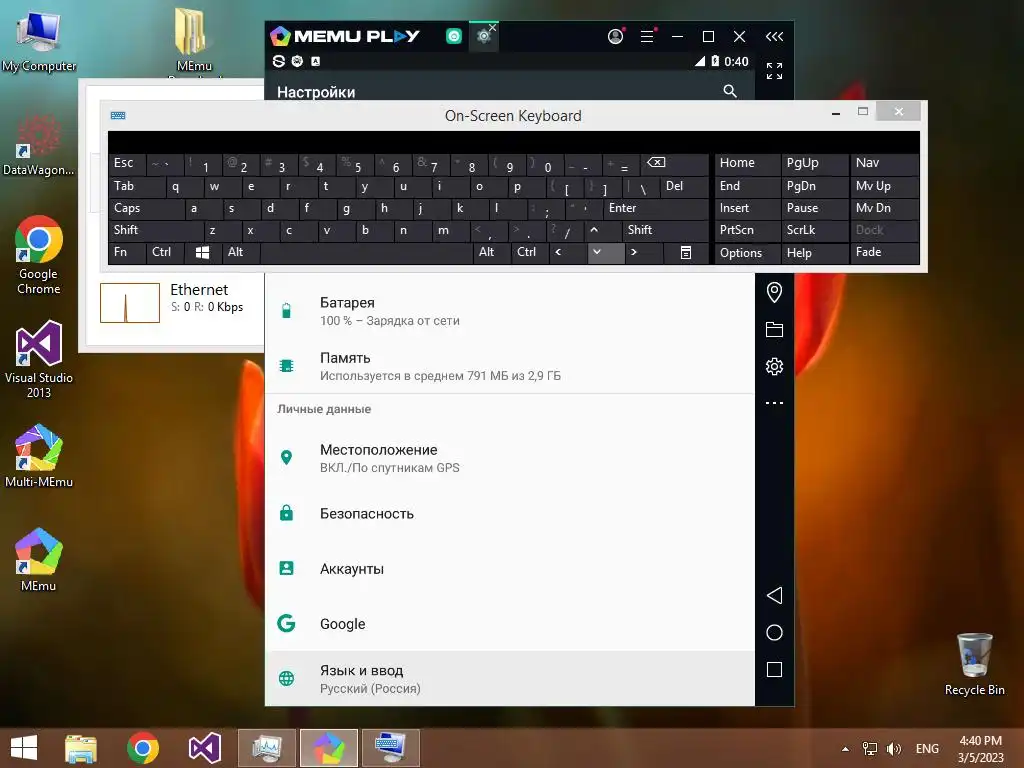Click the PrtScn key on keyboard
1024x768 pixels.
pyautogui.click(x=747, y=230)
